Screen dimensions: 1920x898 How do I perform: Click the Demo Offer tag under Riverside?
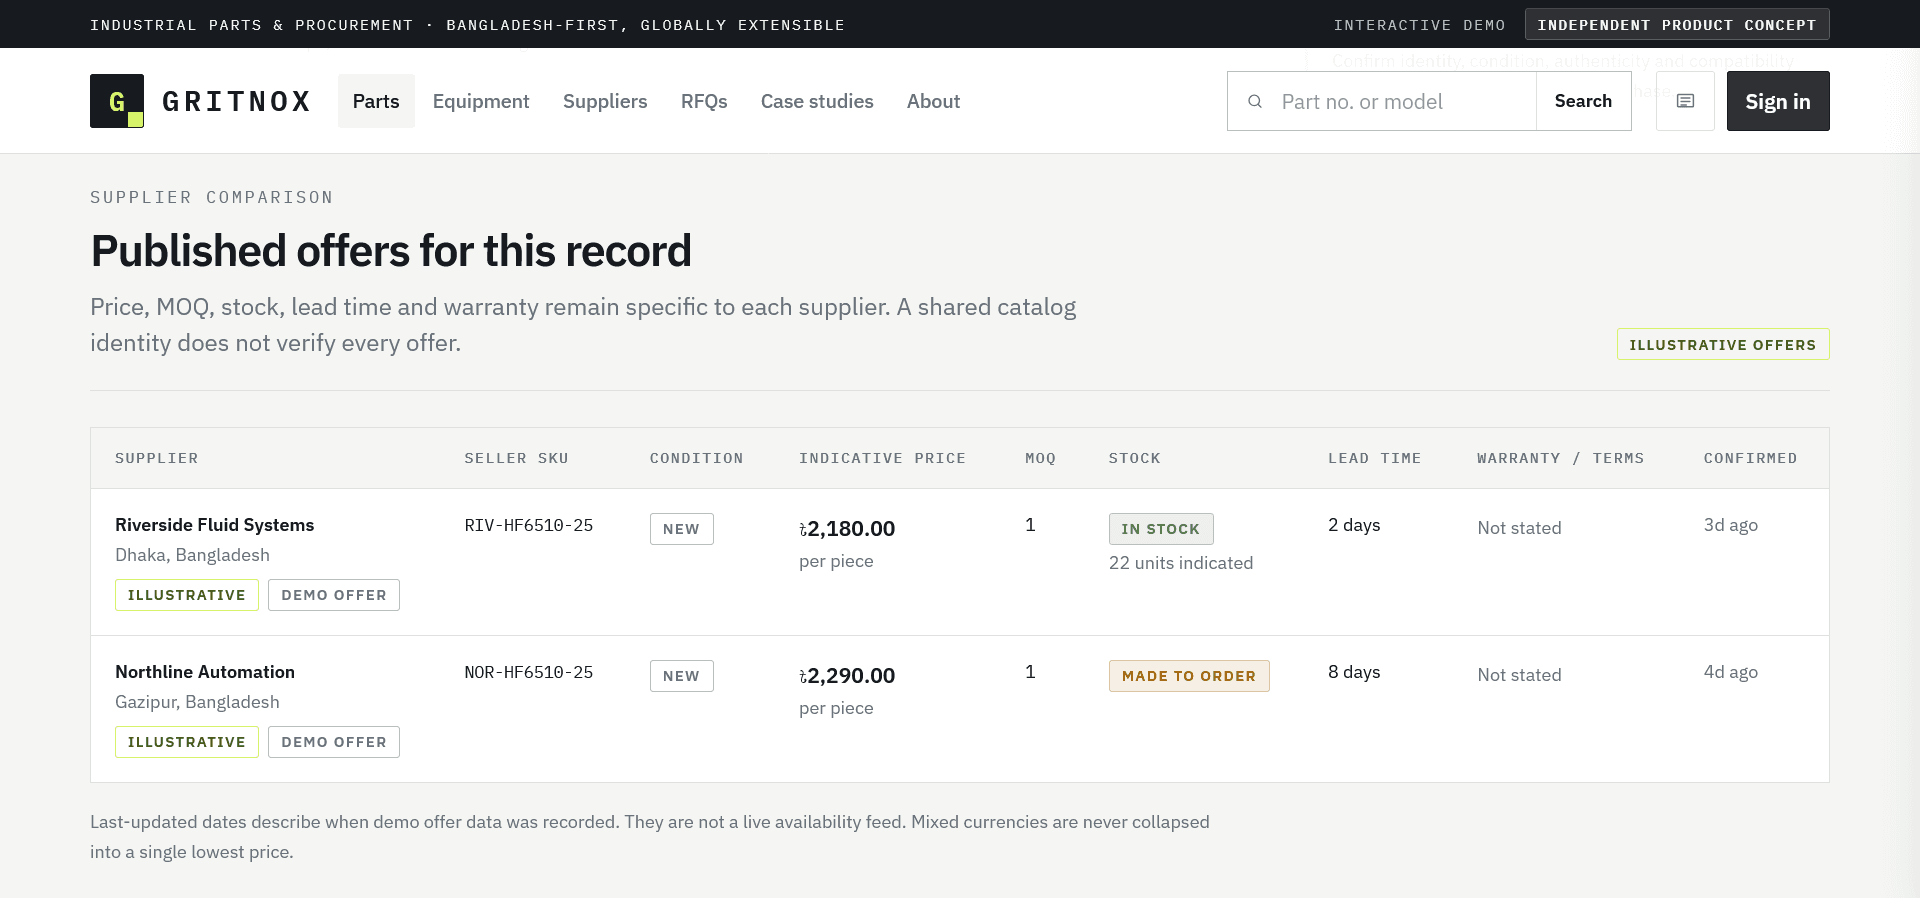334,595
